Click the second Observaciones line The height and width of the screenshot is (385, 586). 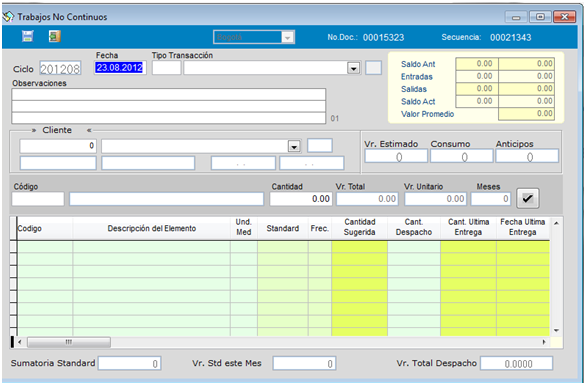click(x=169, y=106)
